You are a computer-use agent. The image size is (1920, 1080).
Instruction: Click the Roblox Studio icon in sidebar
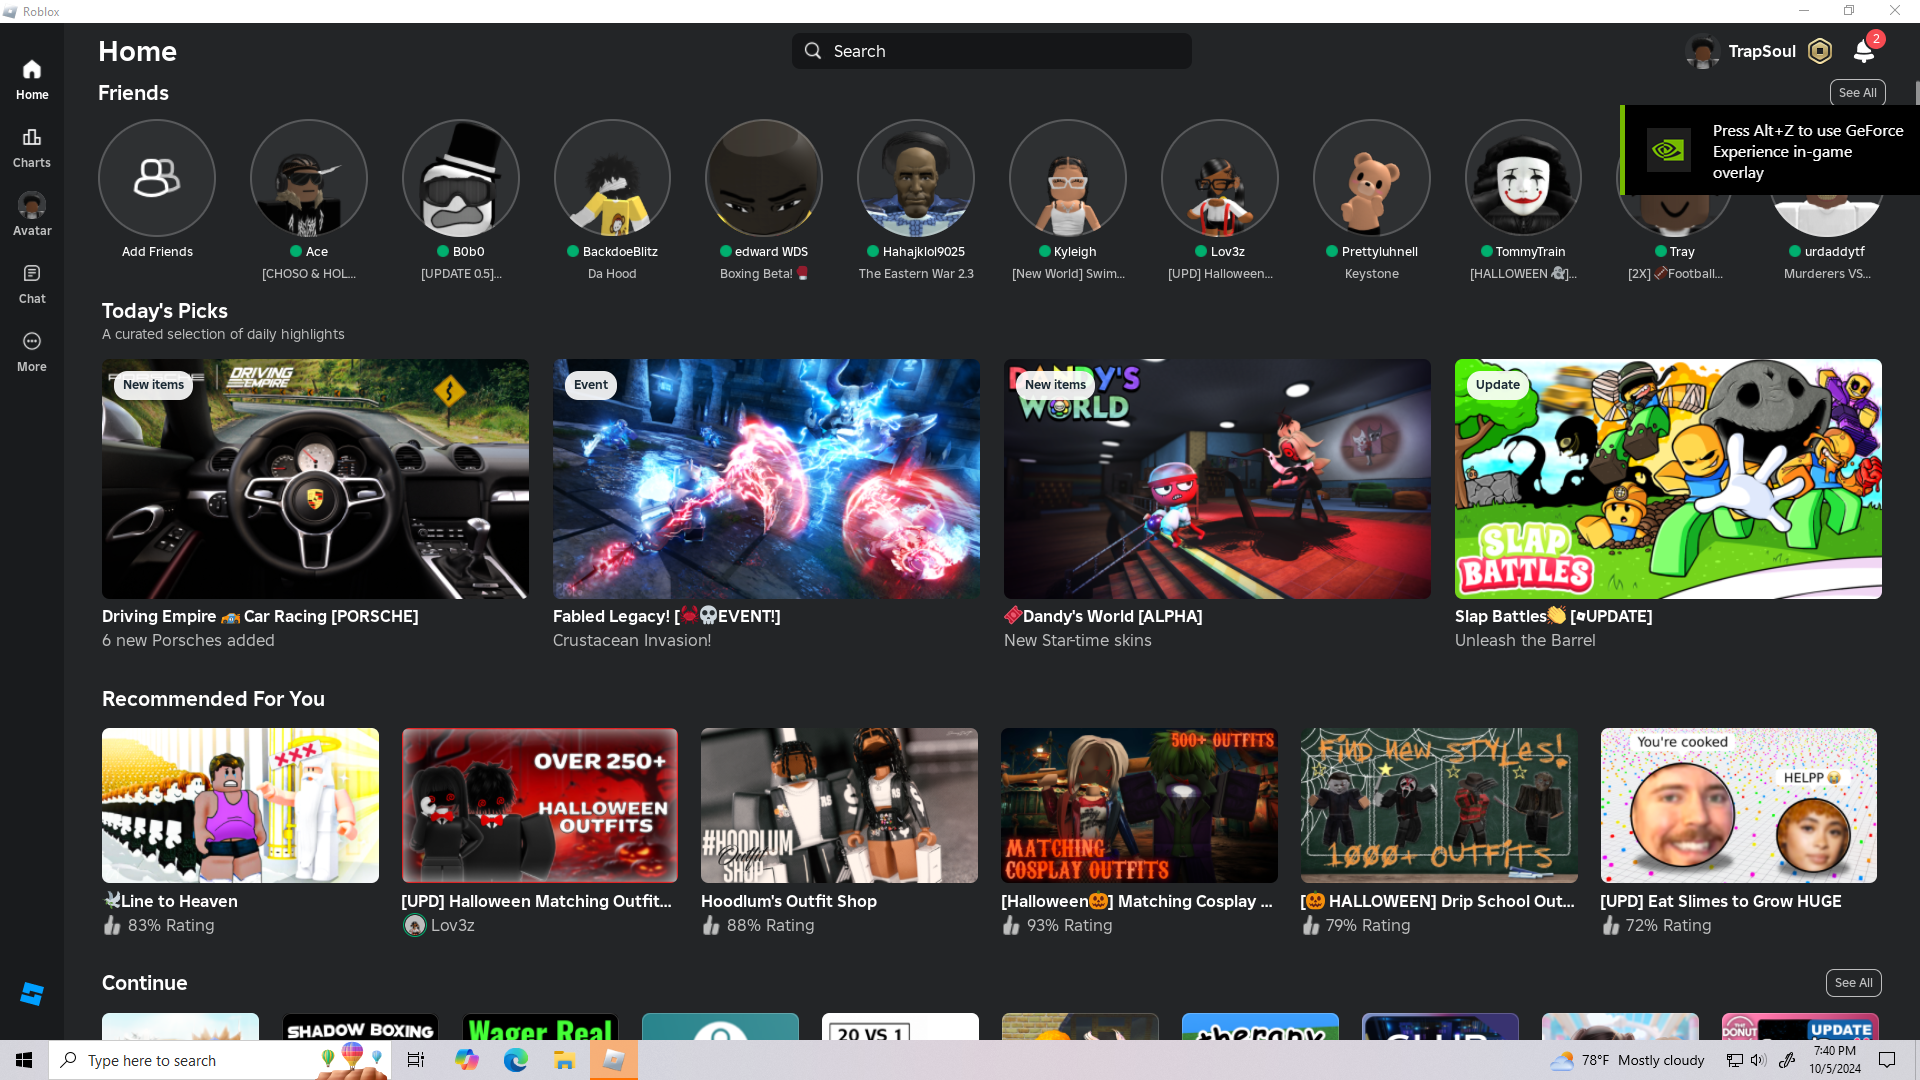(x=32, y=993)
